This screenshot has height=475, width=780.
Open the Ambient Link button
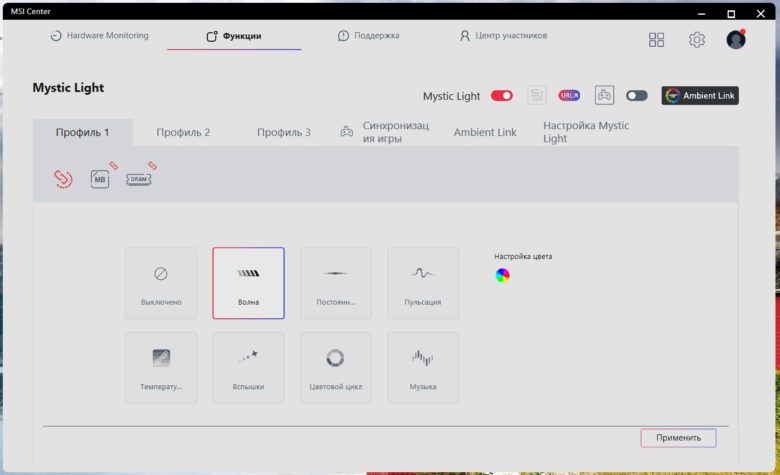click(700, 95)
